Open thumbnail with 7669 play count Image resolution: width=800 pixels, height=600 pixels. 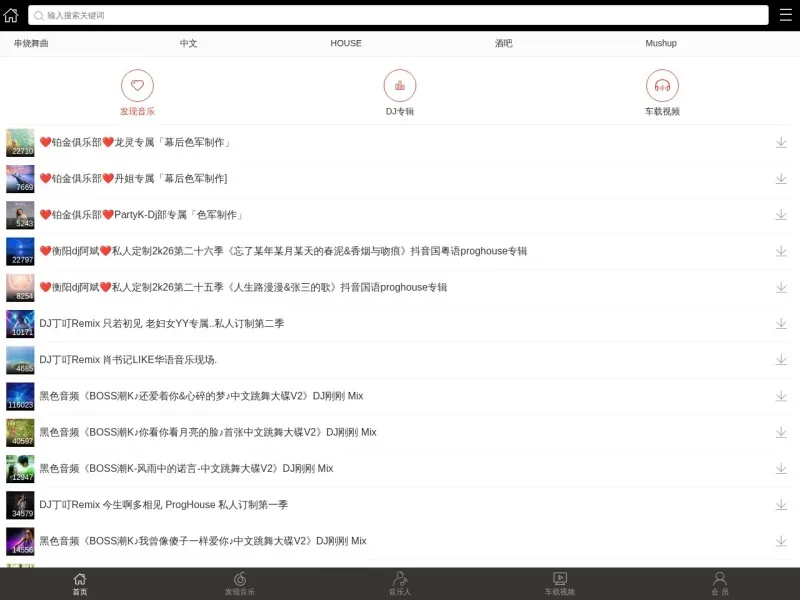[20, 179]
